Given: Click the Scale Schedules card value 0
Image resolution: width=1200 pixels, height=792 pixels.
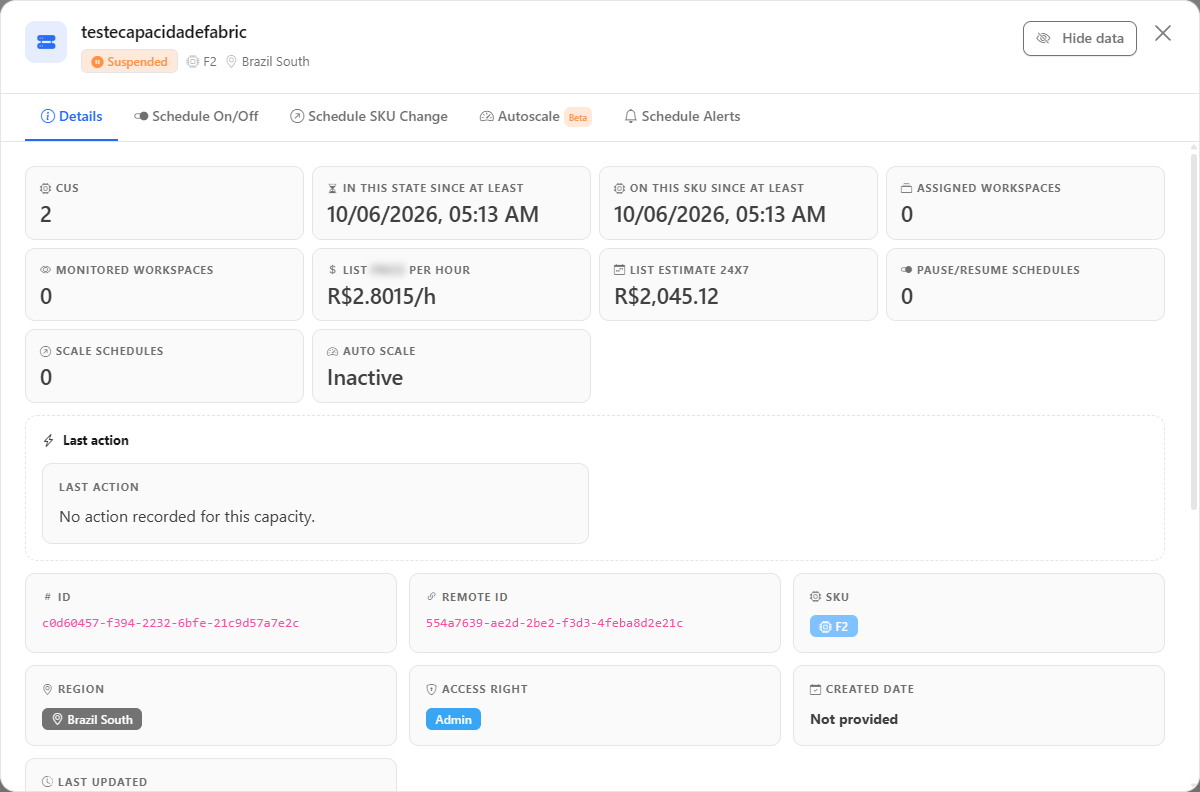Looking at the screenshot, I should point(46,378).
